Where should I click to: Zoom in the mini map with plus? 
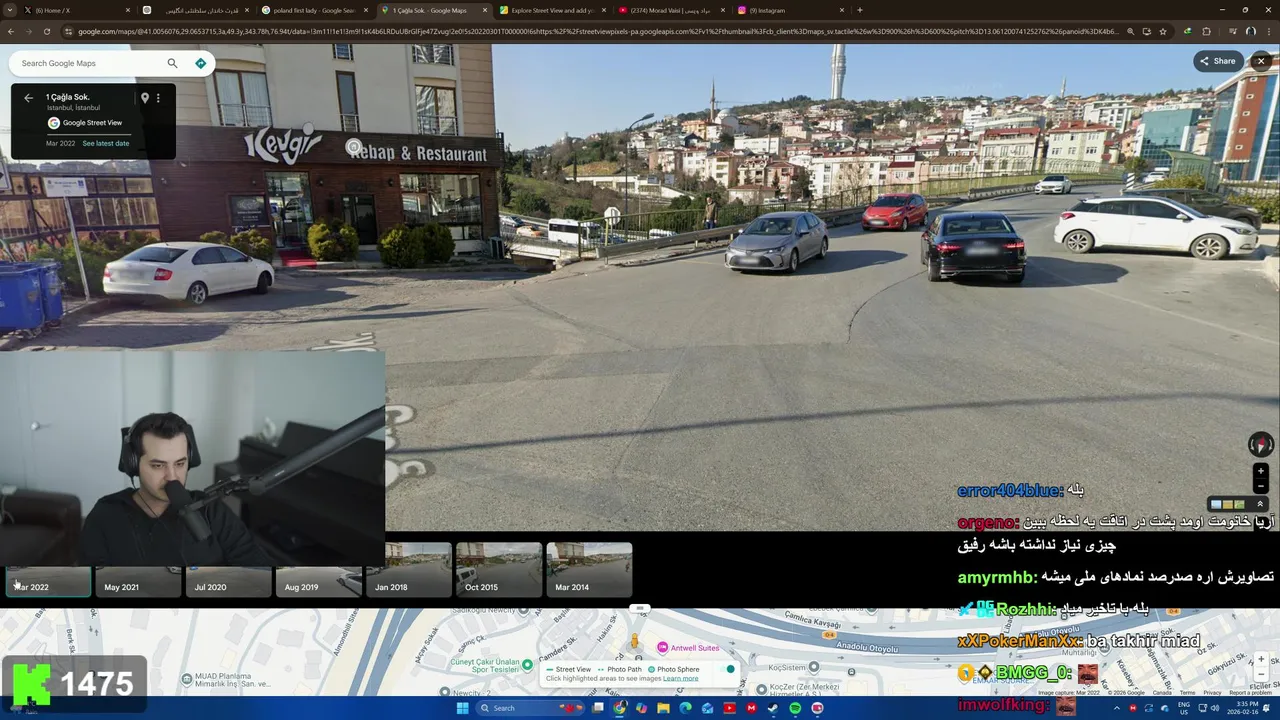click(x=1261, y=660)
